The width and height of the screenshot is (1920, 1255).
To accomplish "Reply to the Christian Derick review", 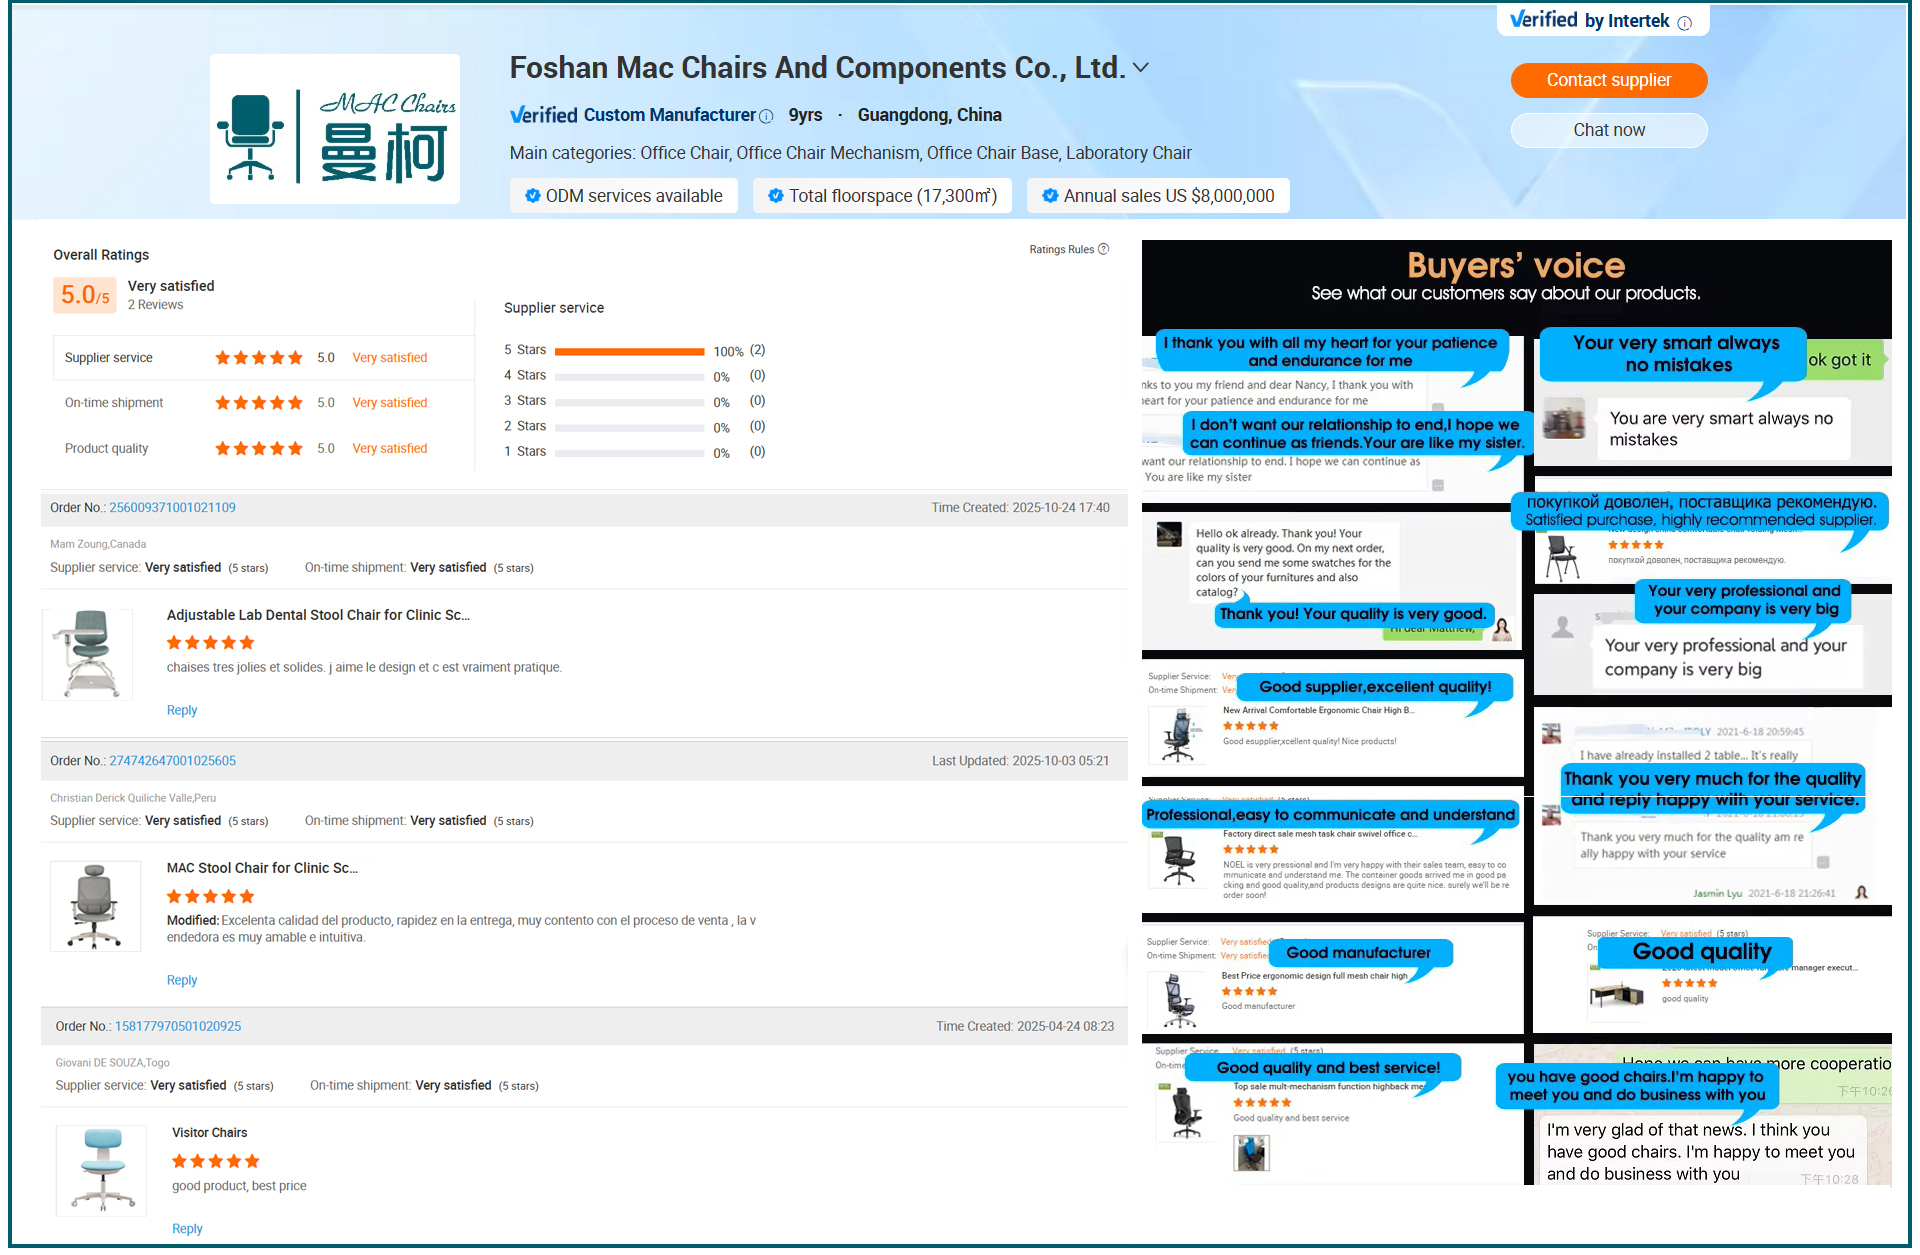I will click(x=182, y=981).
